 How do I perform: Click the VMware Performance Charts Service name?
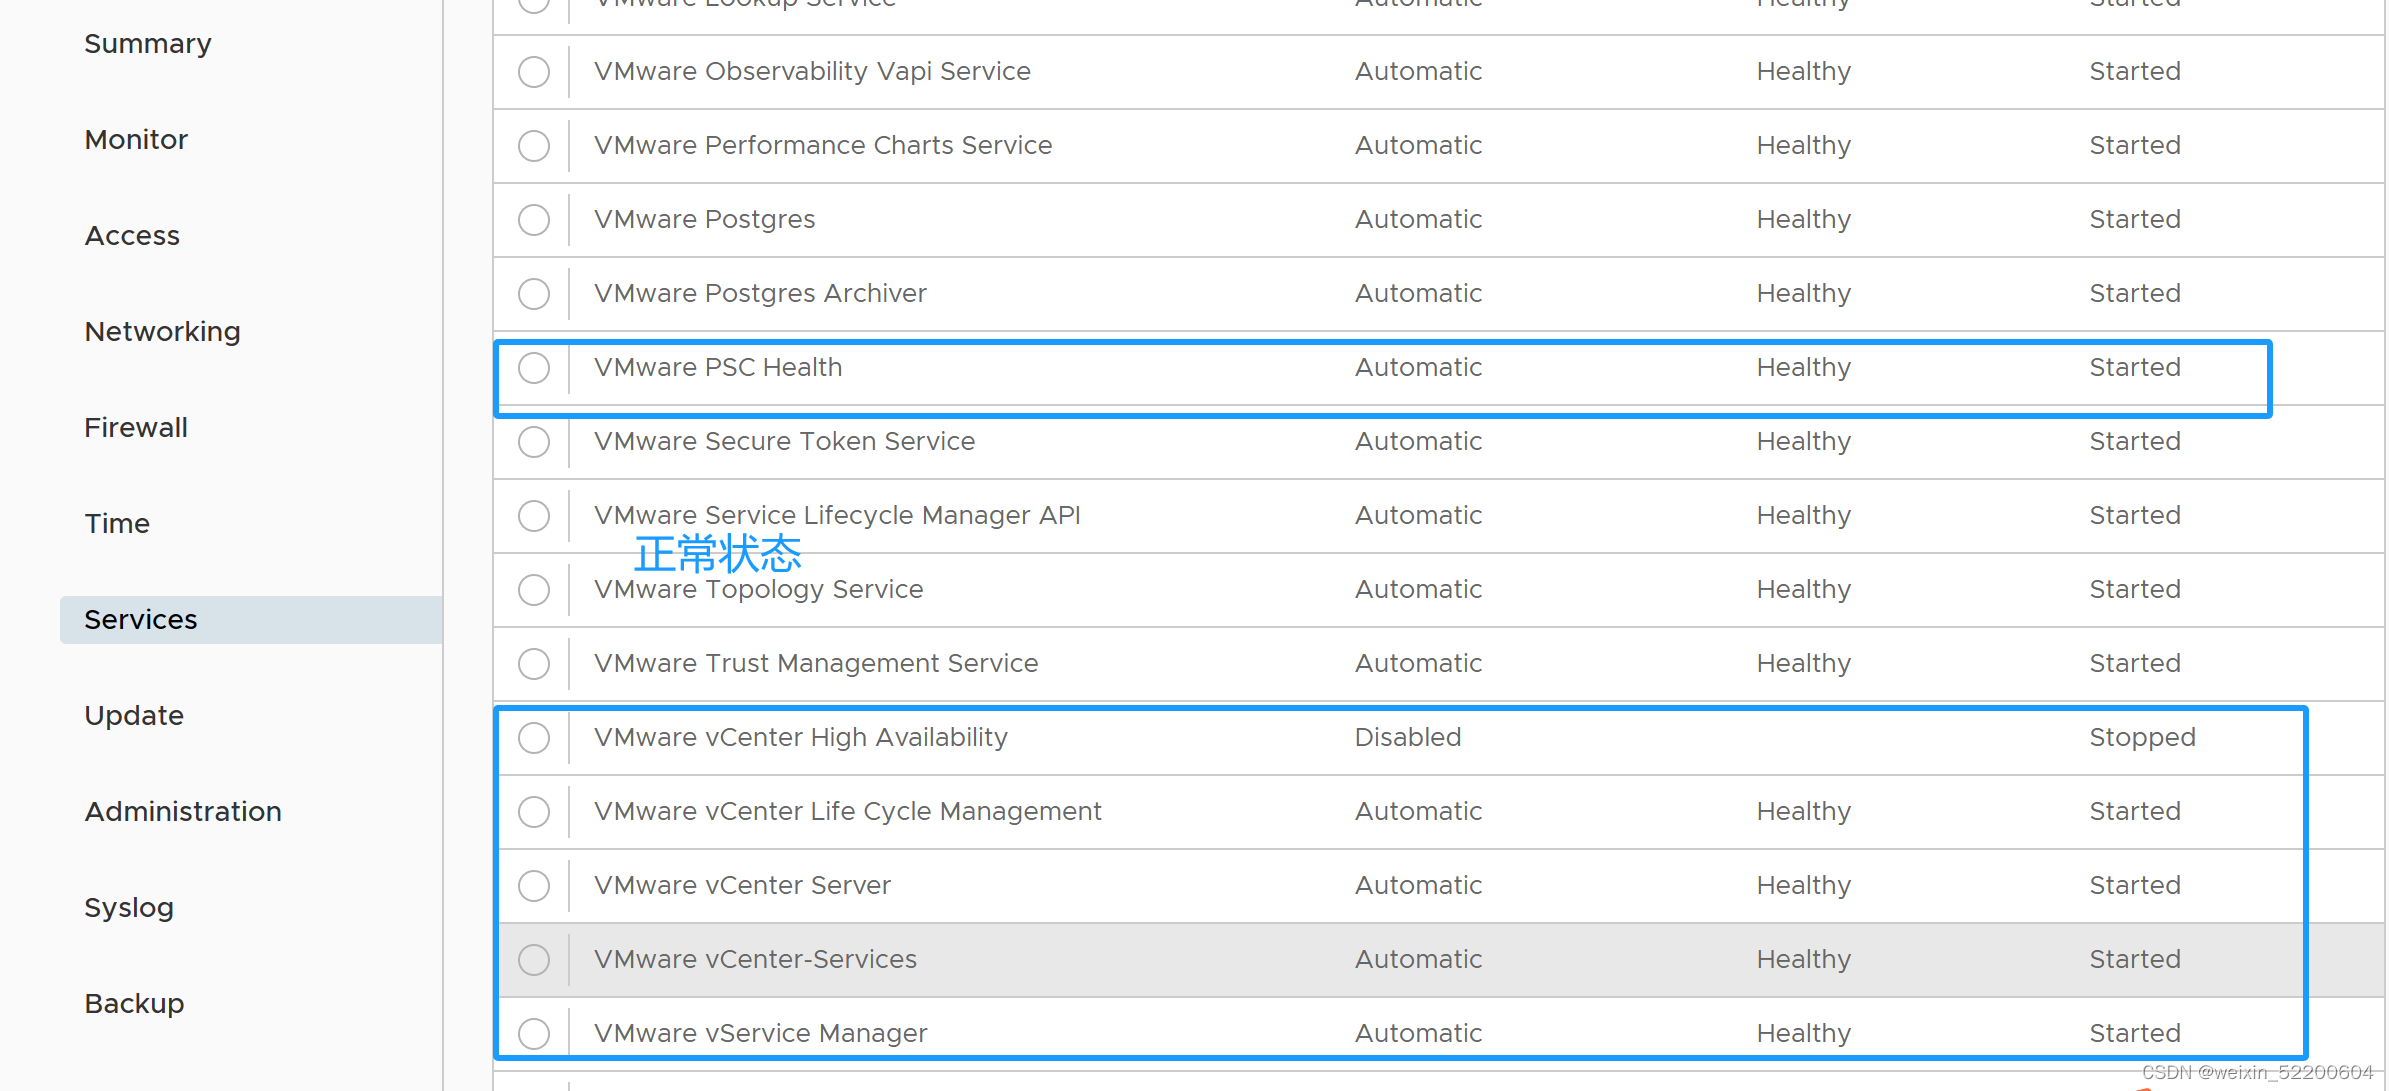[x=823, y=146]
